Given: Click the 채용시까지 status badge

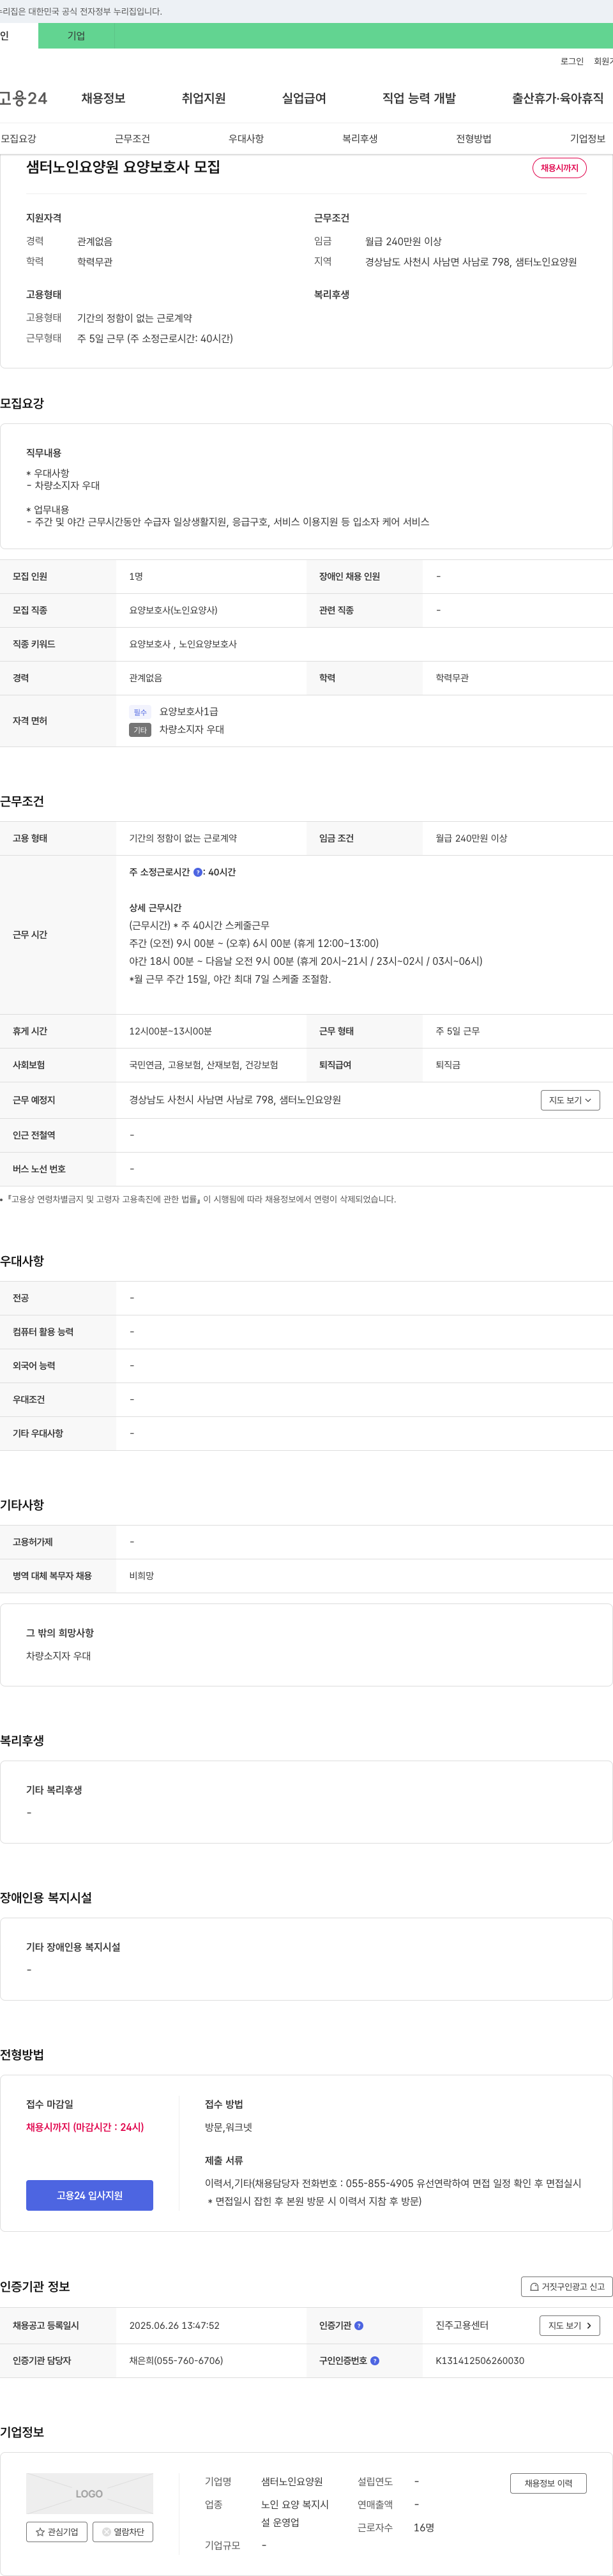Looking at the screenshot, I should click(x=559, y=168).
